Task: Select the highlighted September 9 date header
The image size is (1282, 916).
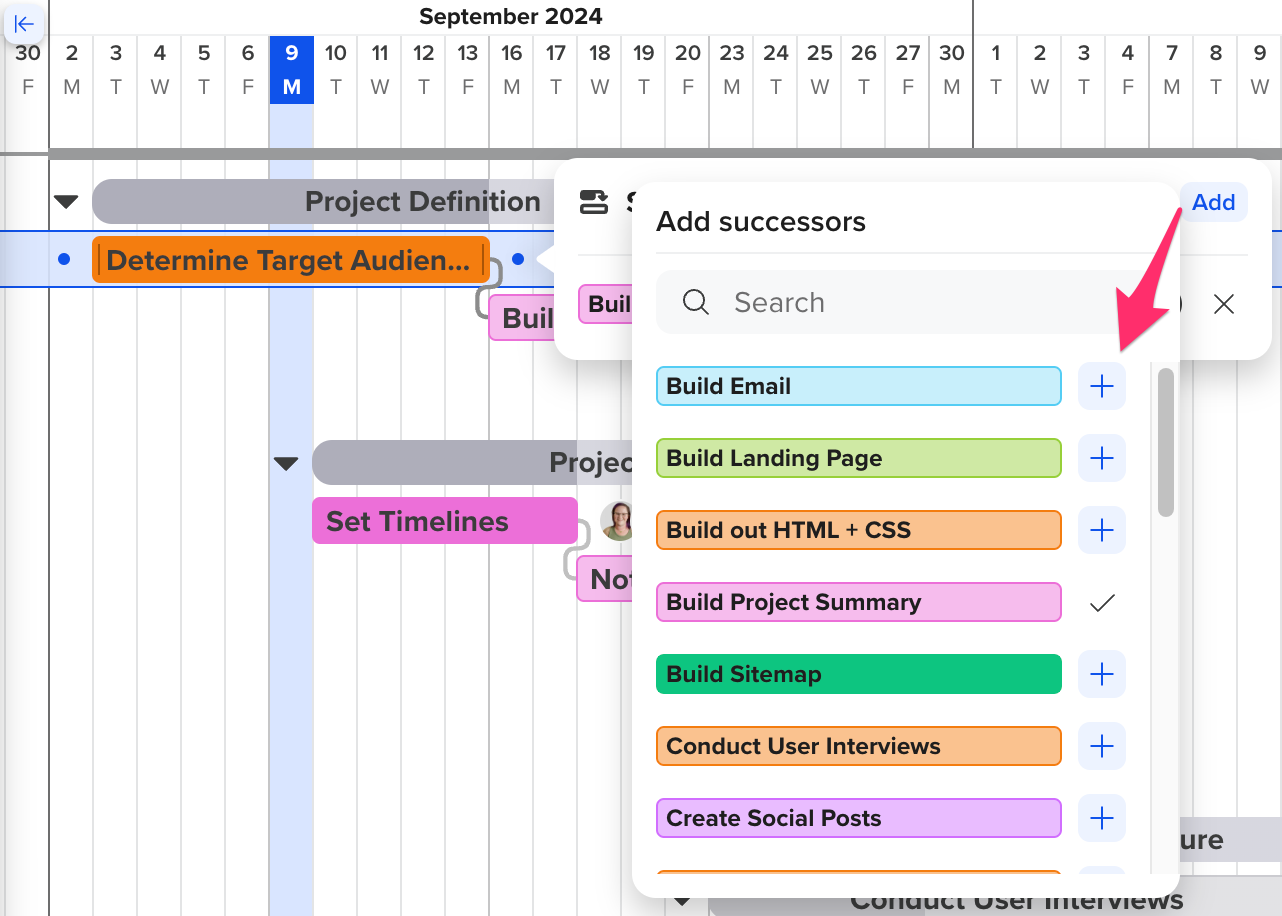Action: coord(291,70)
